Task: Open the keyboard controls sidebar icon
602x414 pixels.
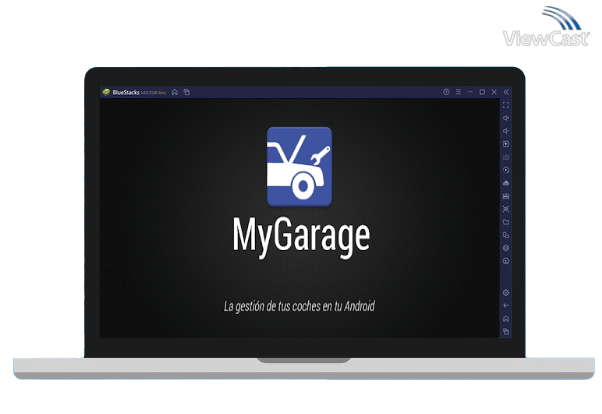Action: pyautogui.click(x=506, y=157)
